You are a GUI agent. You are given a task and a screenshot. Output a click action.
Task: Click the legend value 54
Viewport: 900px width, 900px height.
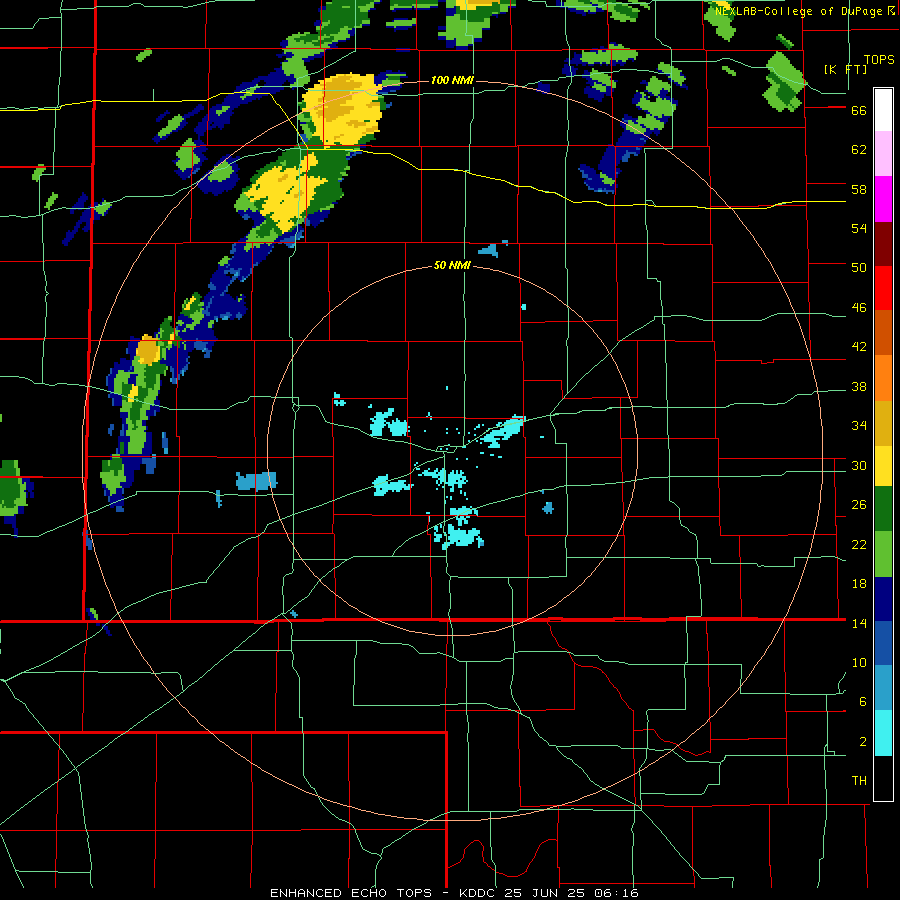(859, 228)
